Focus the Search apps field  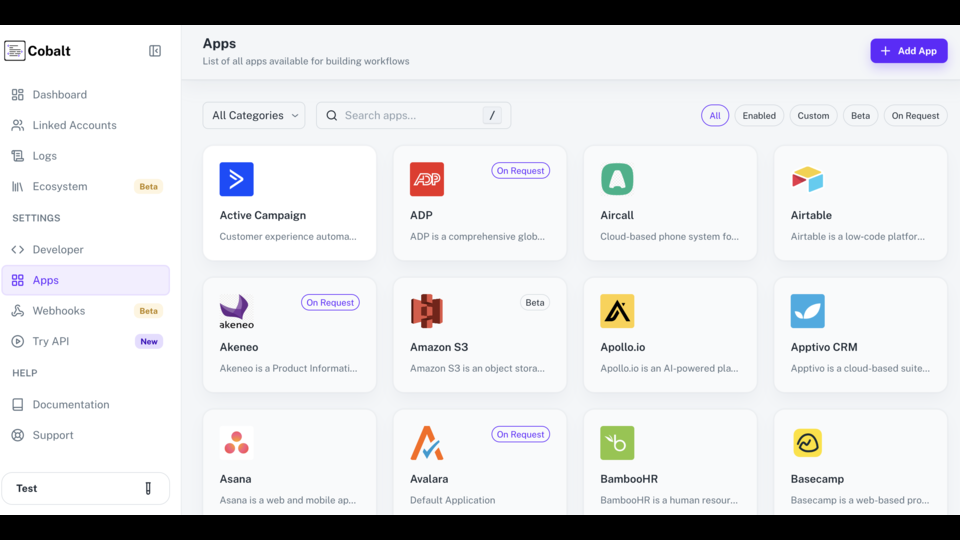click(x=413, y=115)
